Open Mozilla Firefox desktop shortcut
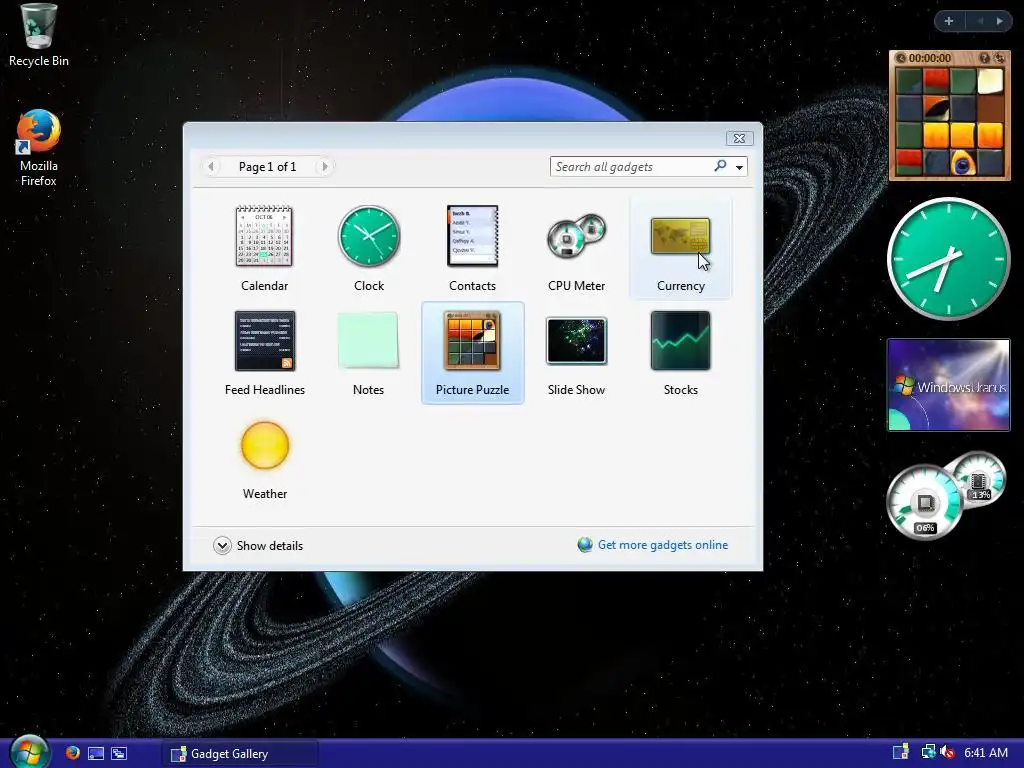The height and width of the screenshot is (768, 1024). pyautogui.click(x=39, y=148)
